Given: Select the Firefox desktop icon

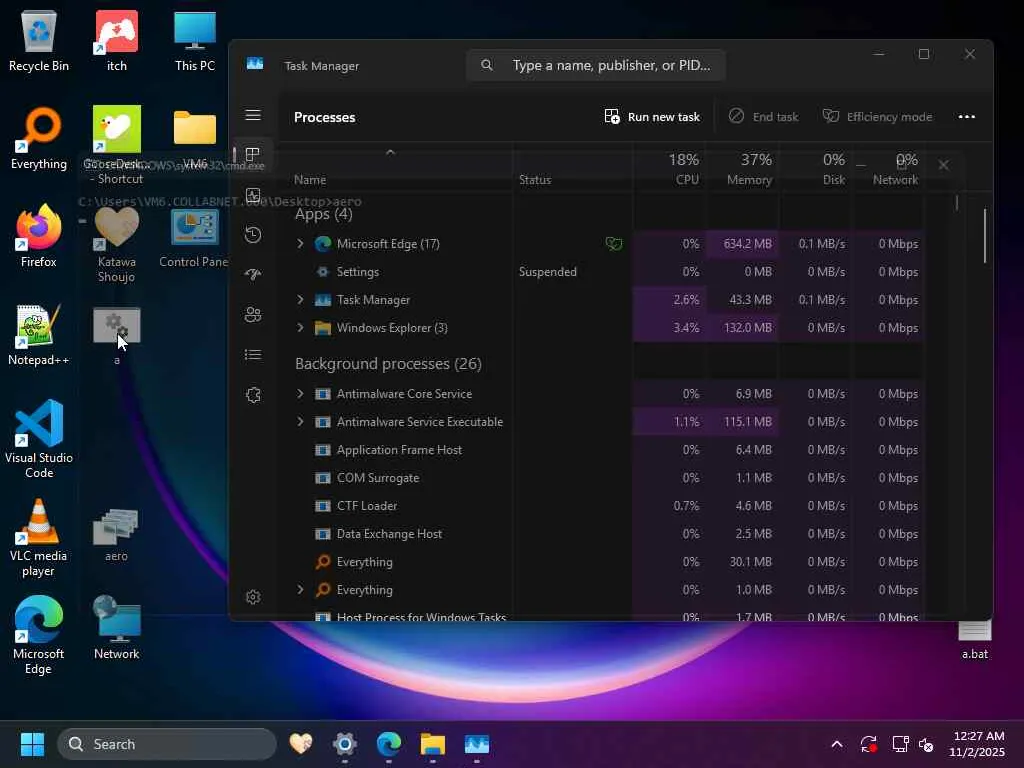Looking at the screenshot, I should [39, 236].
